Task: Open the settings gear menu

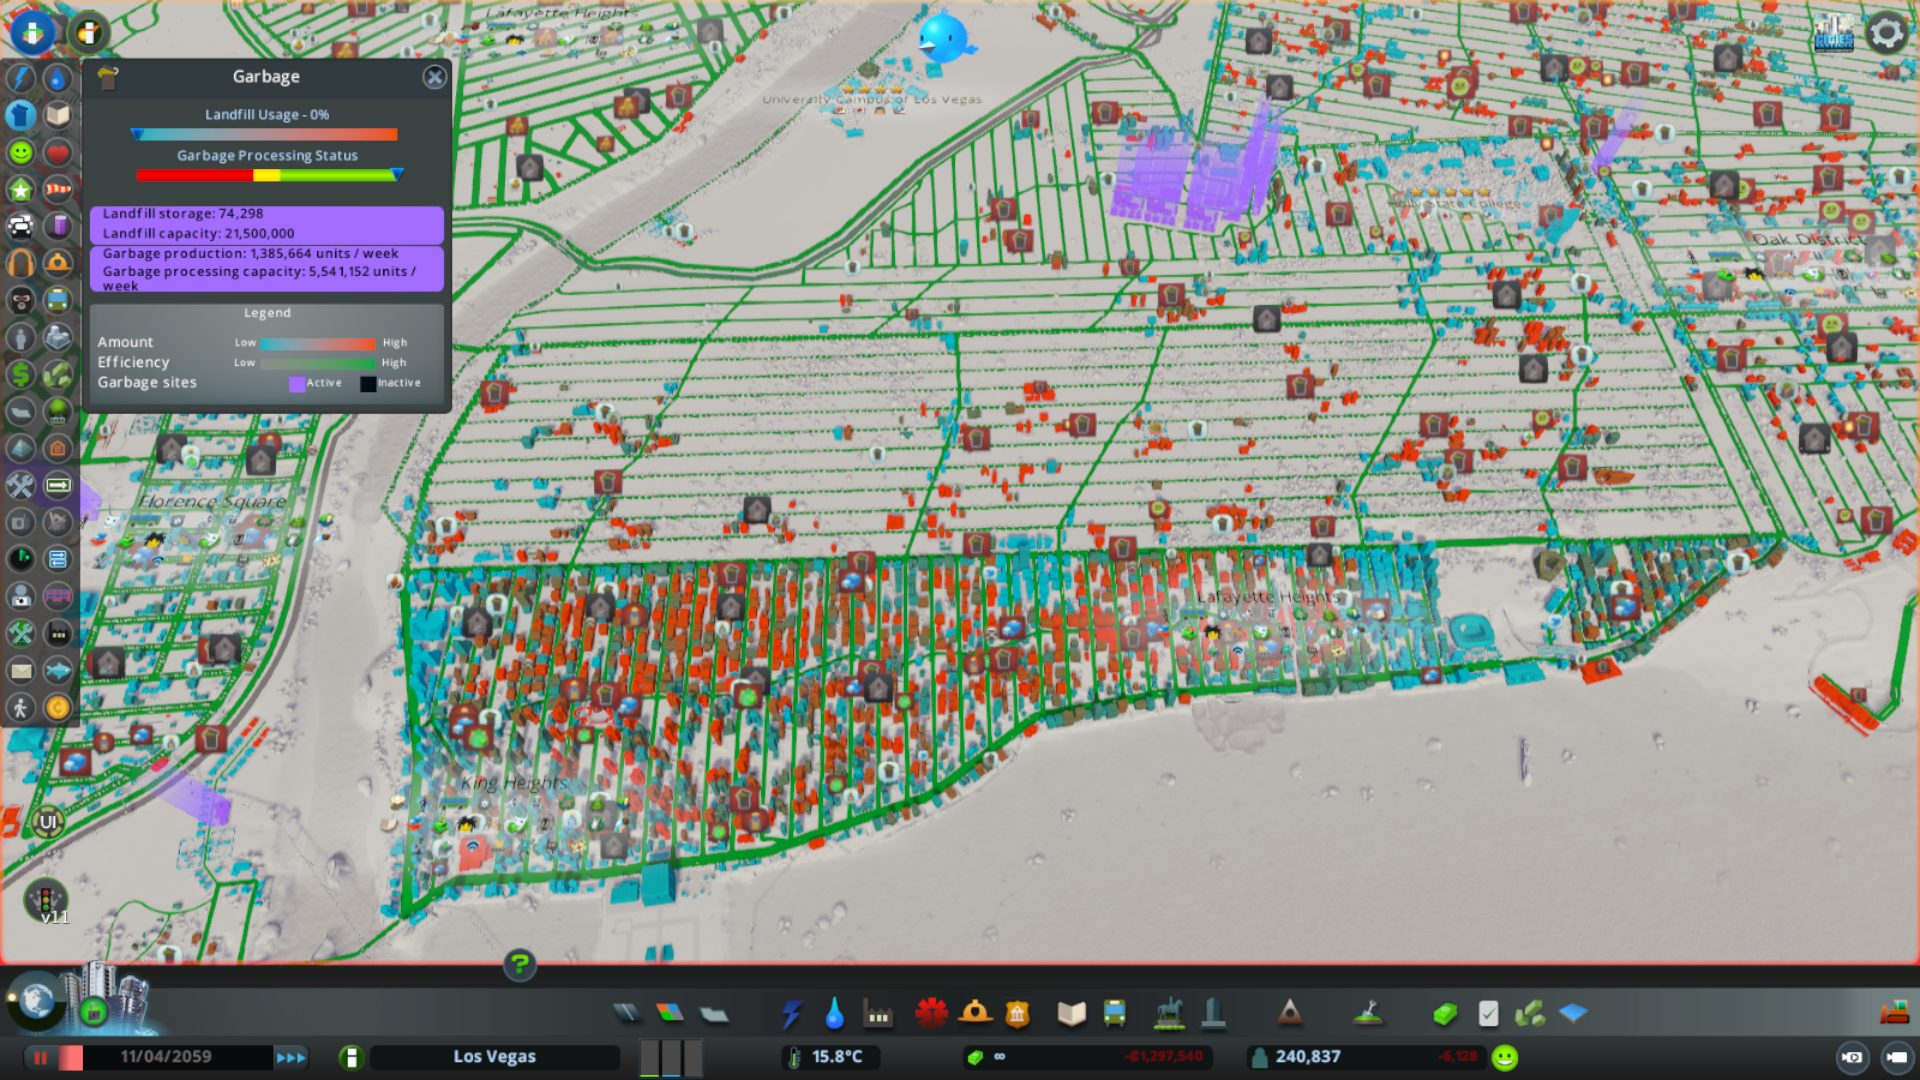Action: point(1887,33)
